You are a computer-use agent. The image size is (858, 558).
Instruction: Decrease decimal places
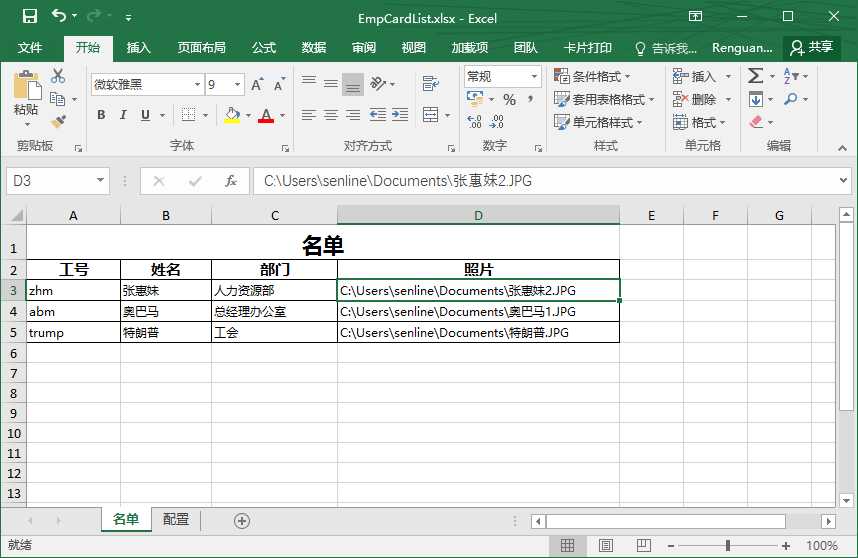(x=496, y=121)
